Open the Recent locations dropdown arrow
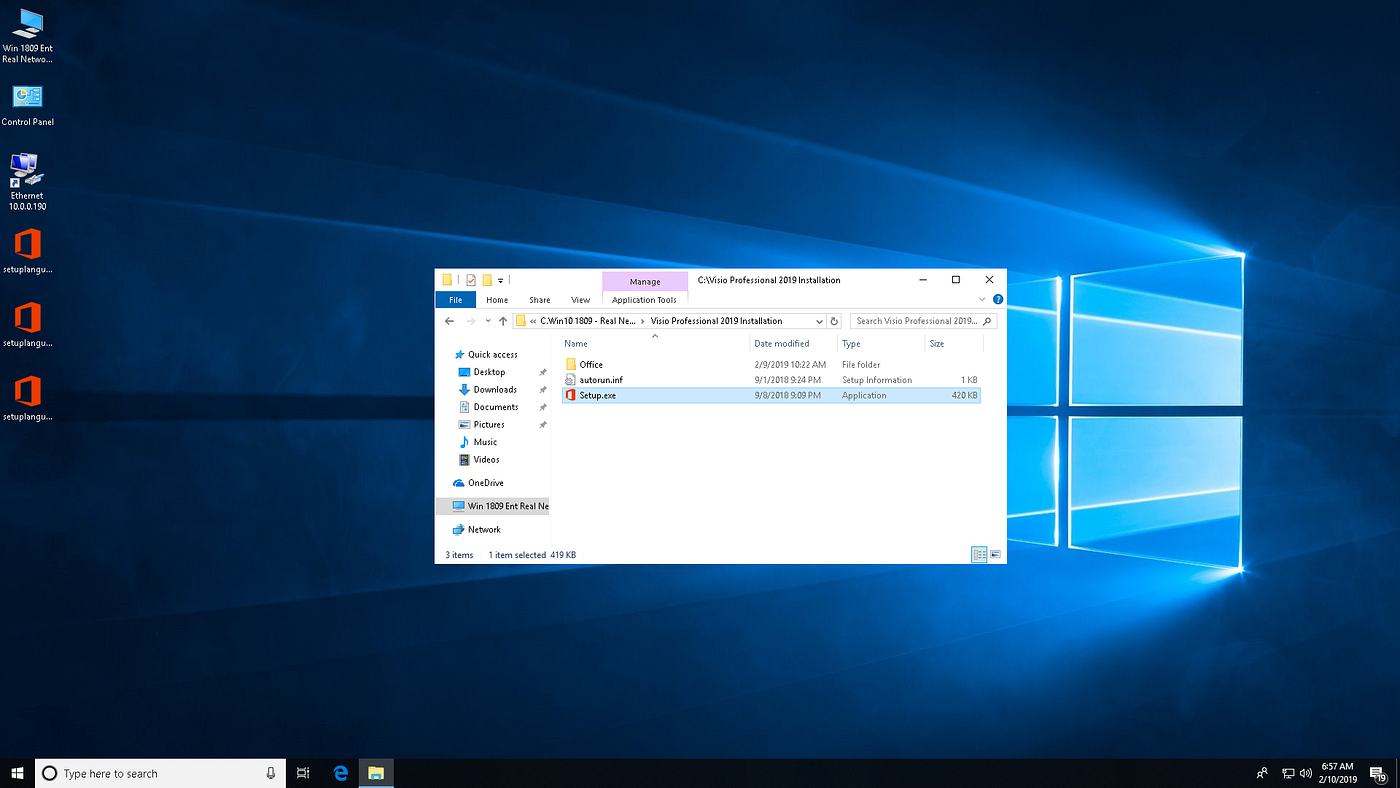Viewport: 1400px width, 788px height. coord(487,321)
